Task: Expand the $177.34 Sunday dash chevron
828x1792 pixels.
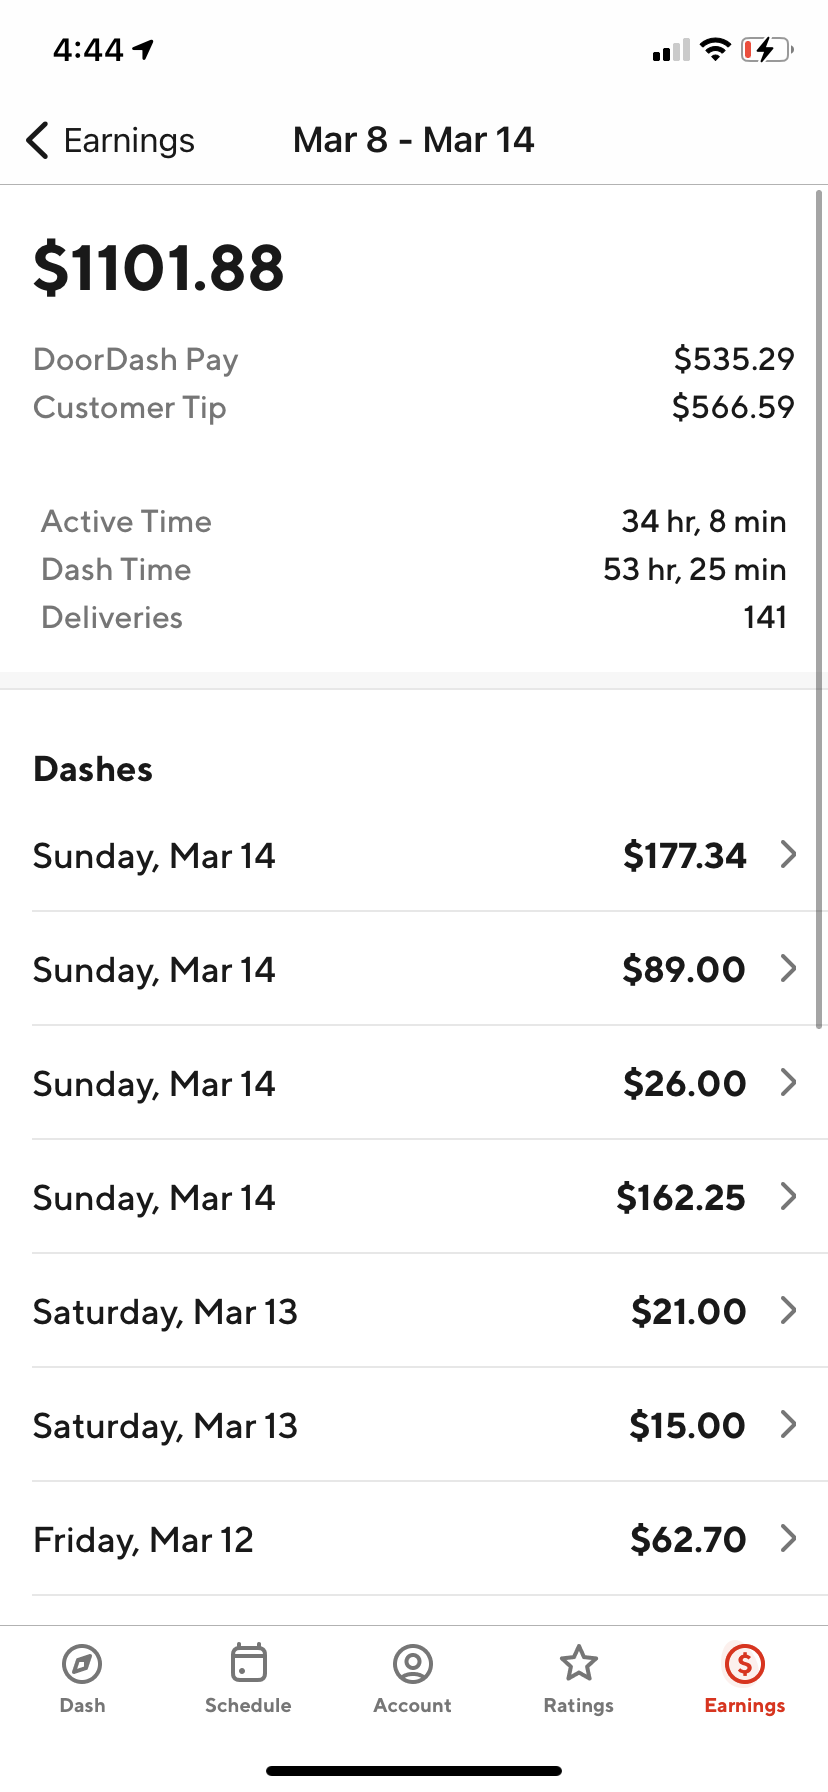Action: (788, 855)
